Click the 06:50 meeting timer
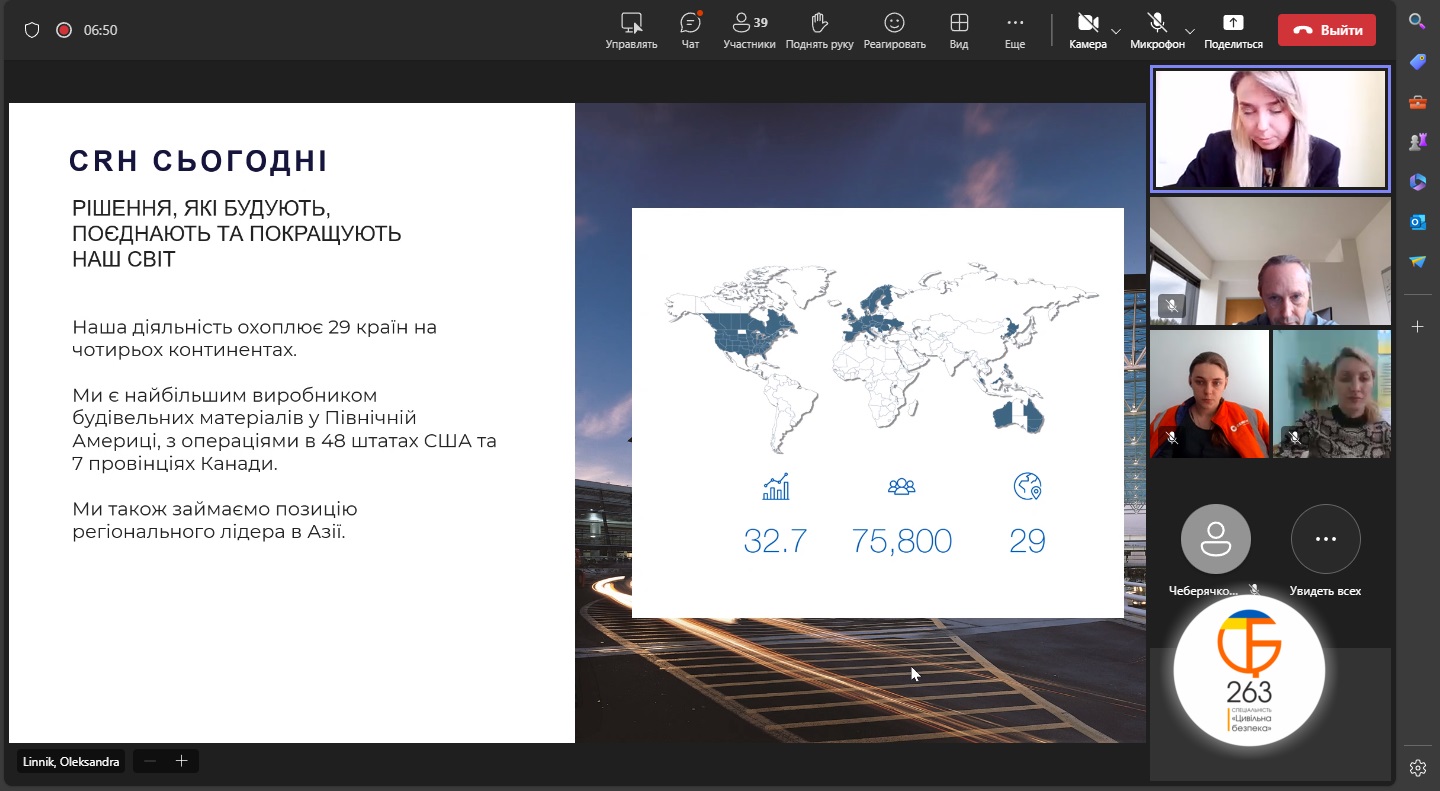The width and height of the screenshot is (1440, 791). (101, 30)
